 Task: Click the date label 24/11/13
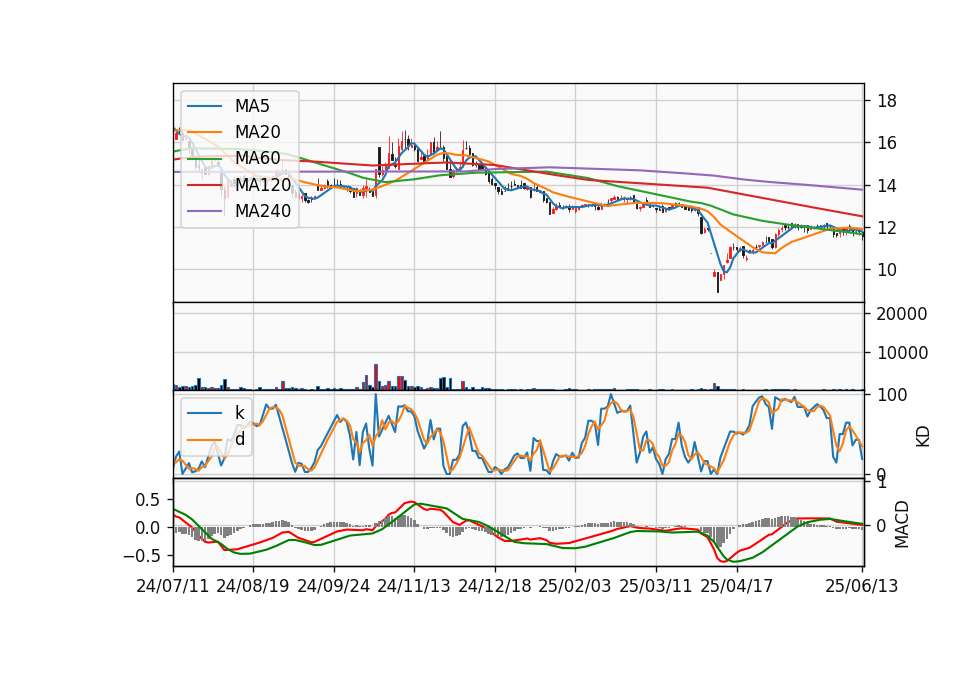(x=414, y=586)
